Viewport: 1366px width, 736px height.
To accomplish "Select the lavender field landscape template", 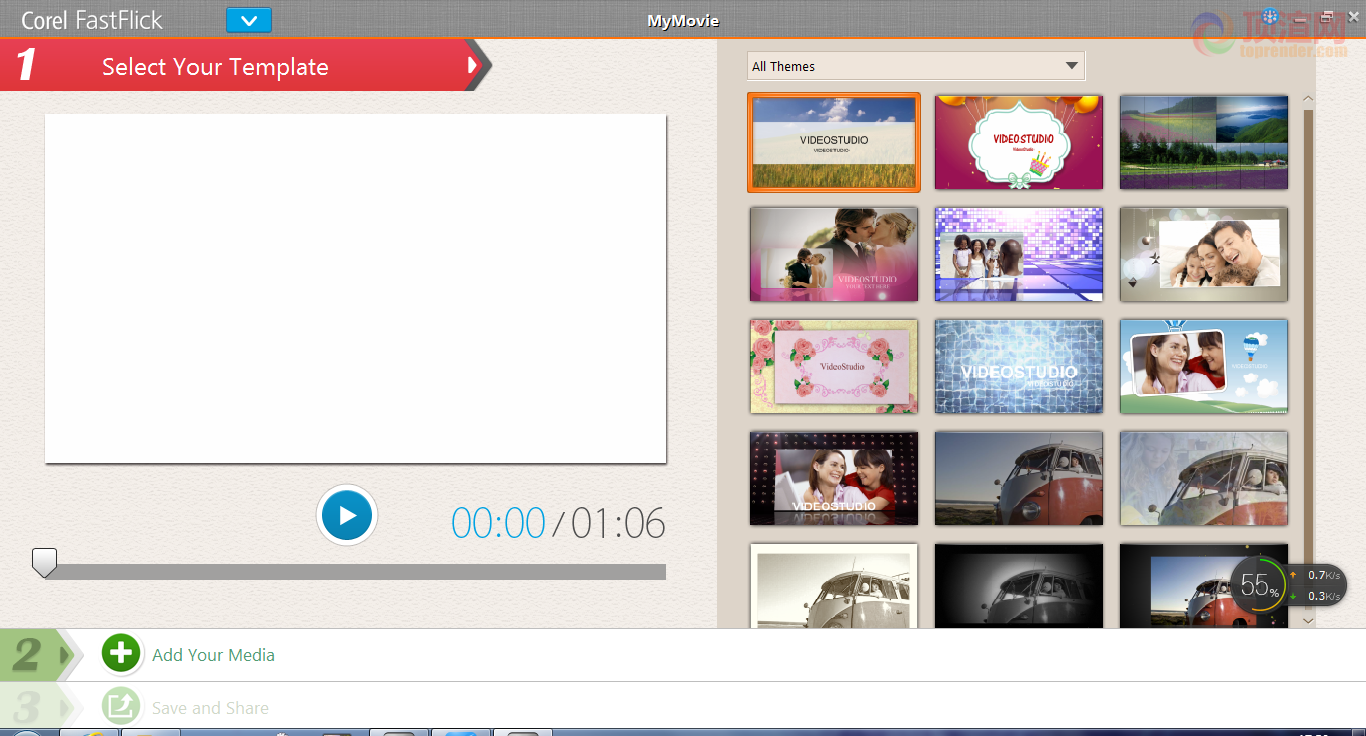I will pyautogui.click(x=1204, y=142).
